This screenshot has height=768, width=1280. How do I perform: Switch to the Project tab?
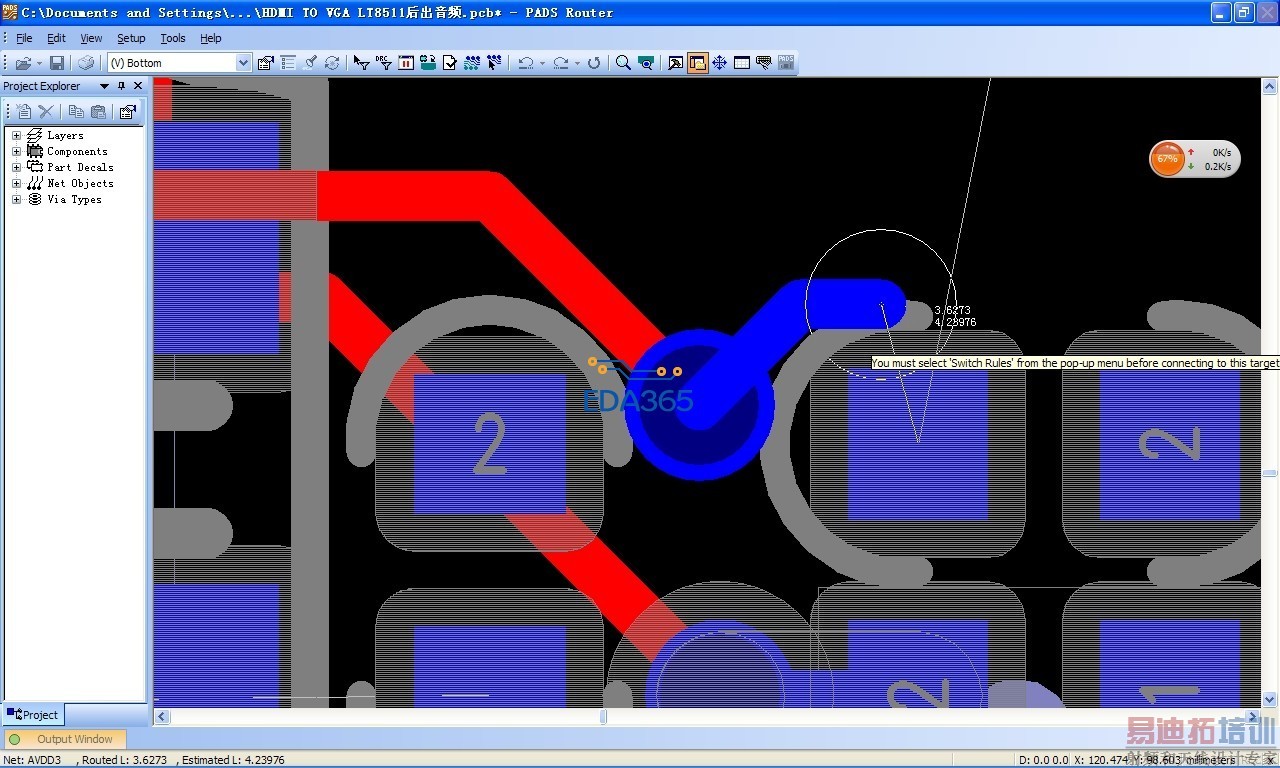point(33,715)
